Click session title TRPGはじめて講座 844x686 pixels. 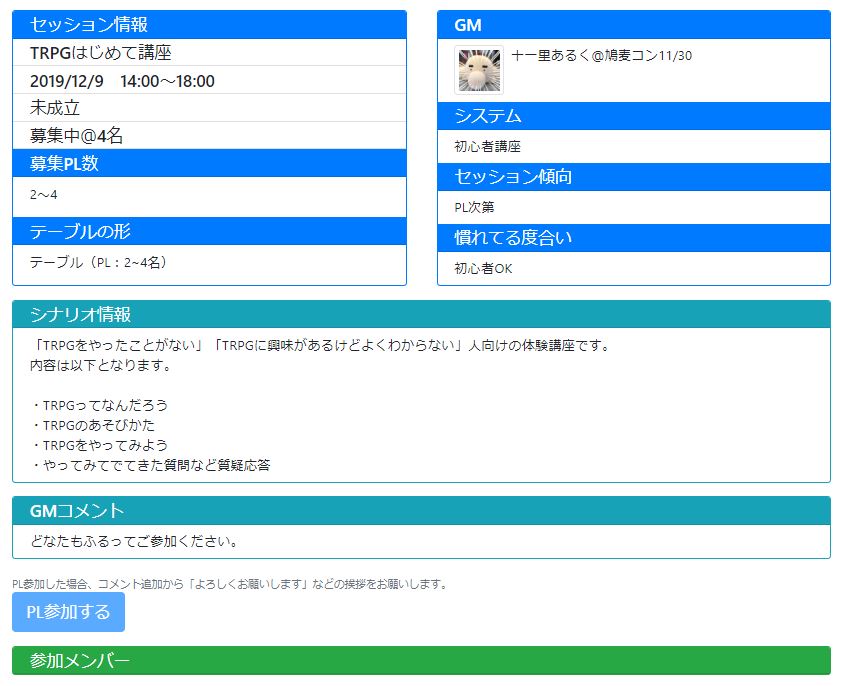[x=101, y=53]
